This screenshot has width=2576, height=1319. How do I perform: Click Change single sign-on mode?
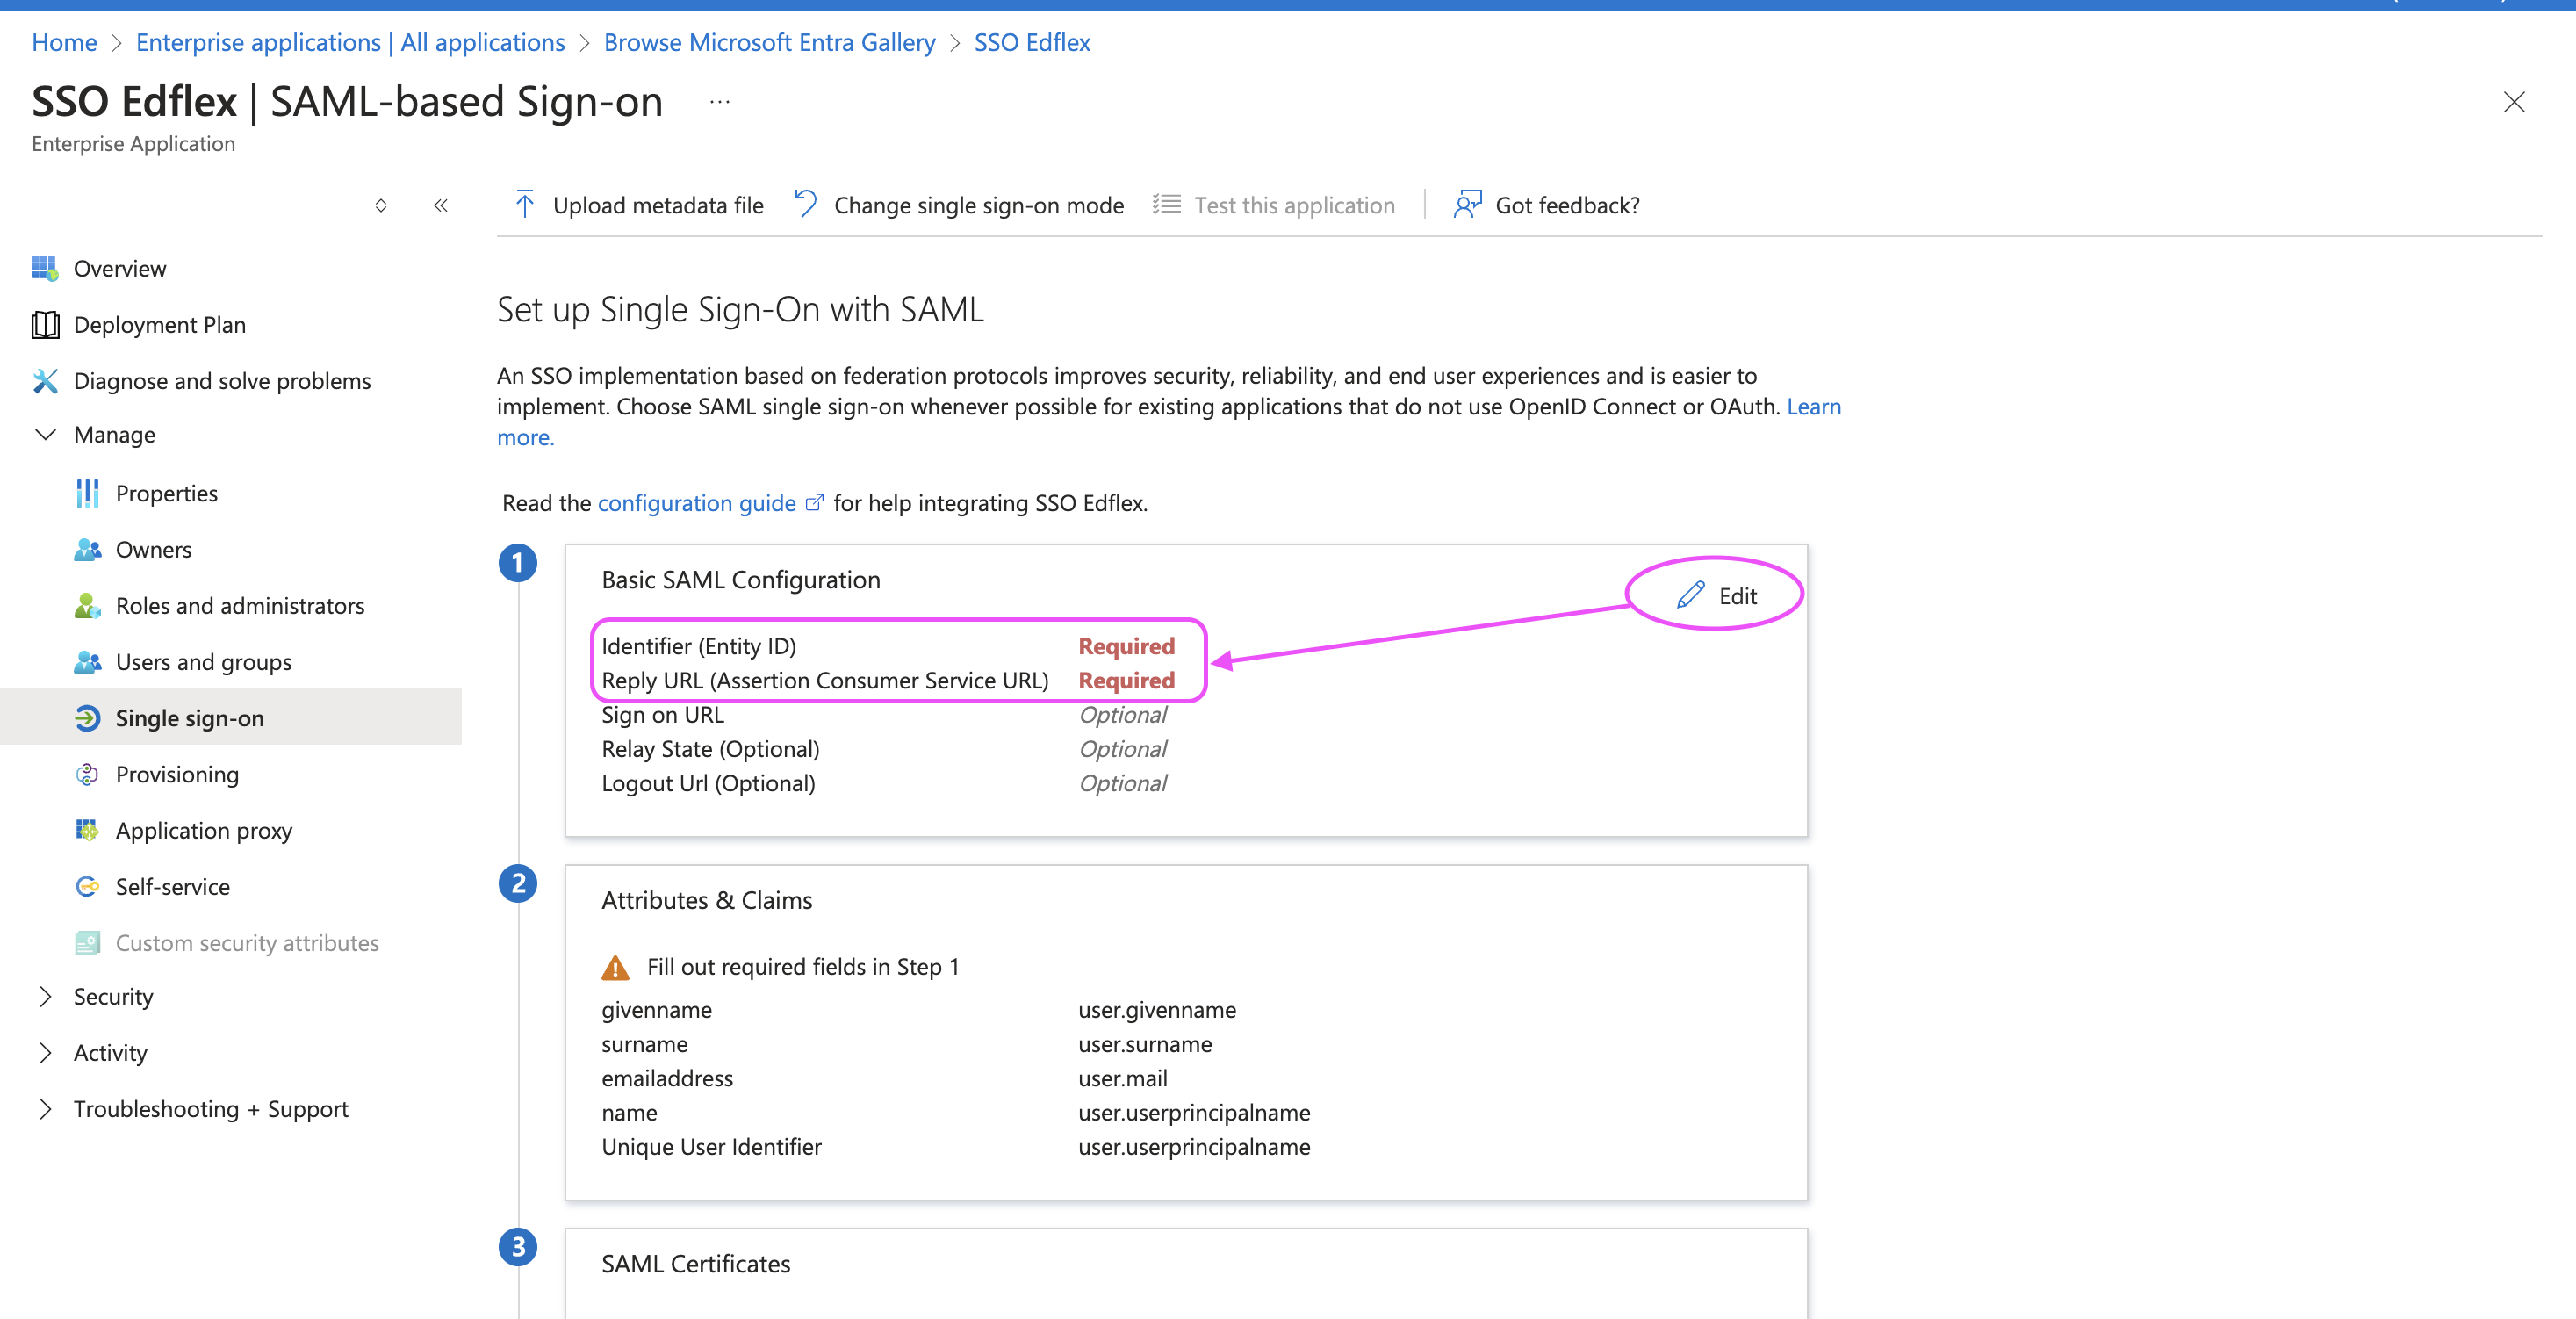point(958,204)
